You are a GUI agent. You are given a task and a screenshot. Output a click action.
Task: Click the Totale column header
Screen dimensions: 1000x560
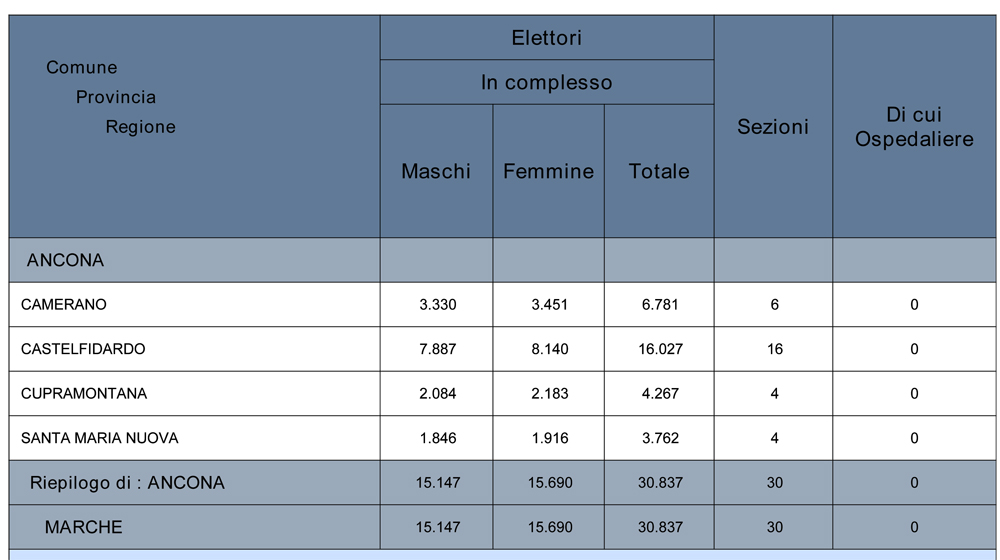tap(659, 171)
